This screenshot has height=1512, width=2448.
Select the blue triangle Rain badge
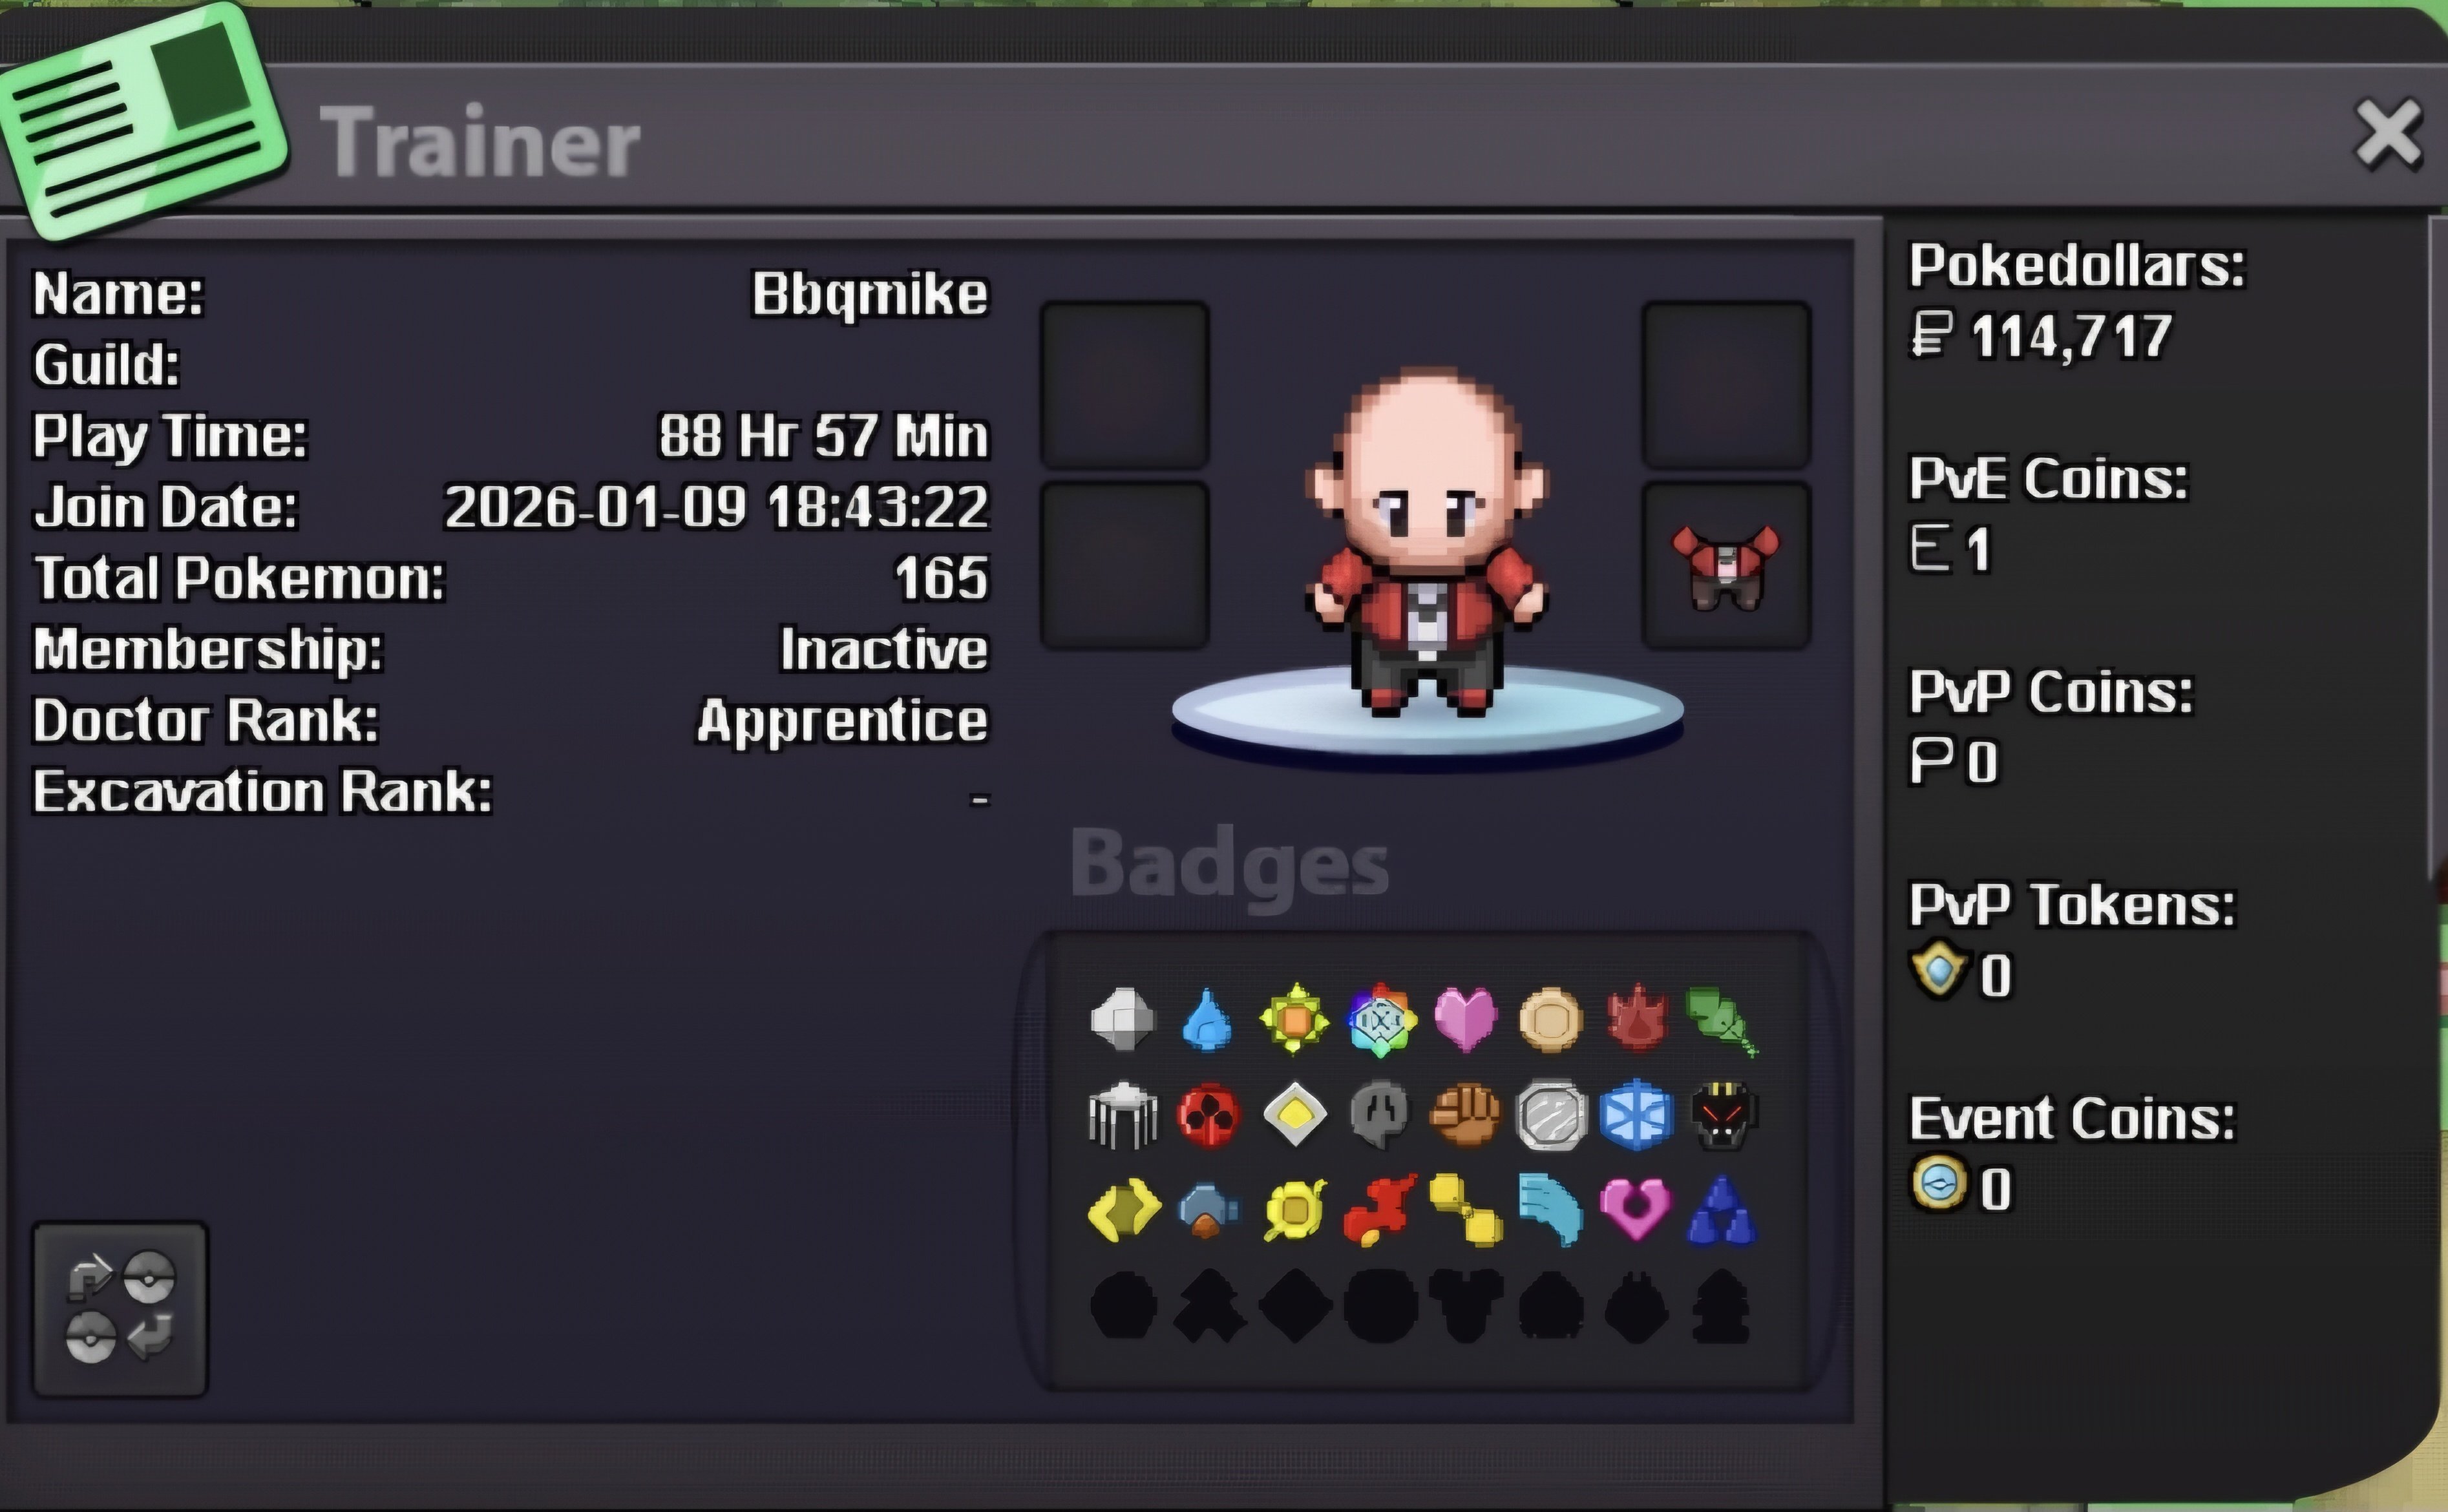pos(1721,1210)
